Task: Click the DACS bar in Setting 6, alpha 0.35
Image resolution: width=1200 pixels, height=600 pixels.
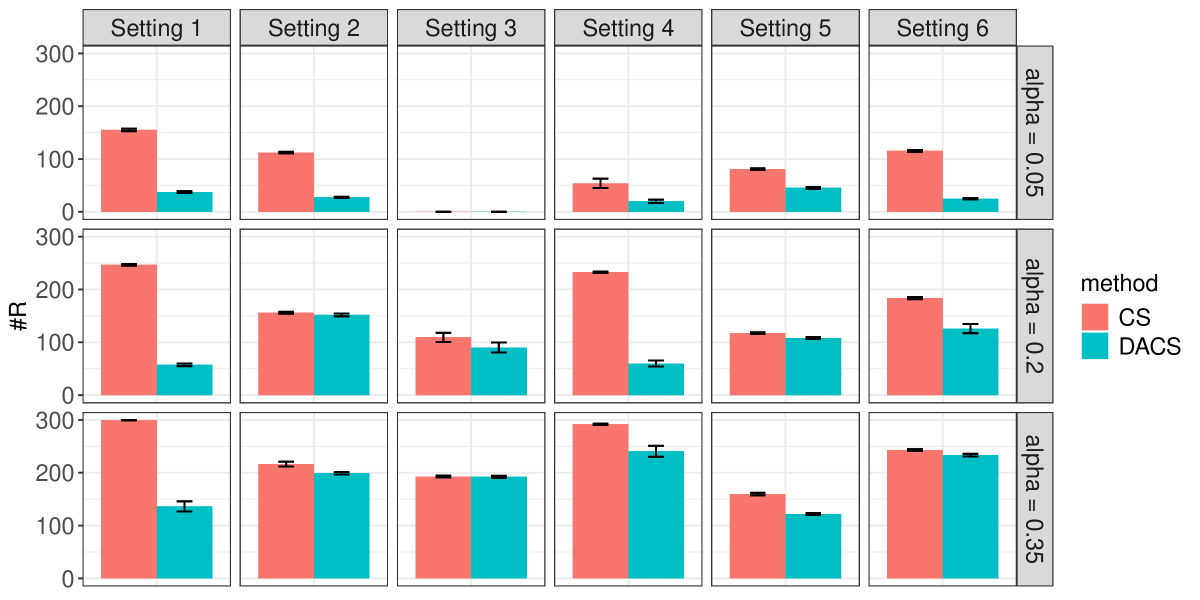Action: 970,516
